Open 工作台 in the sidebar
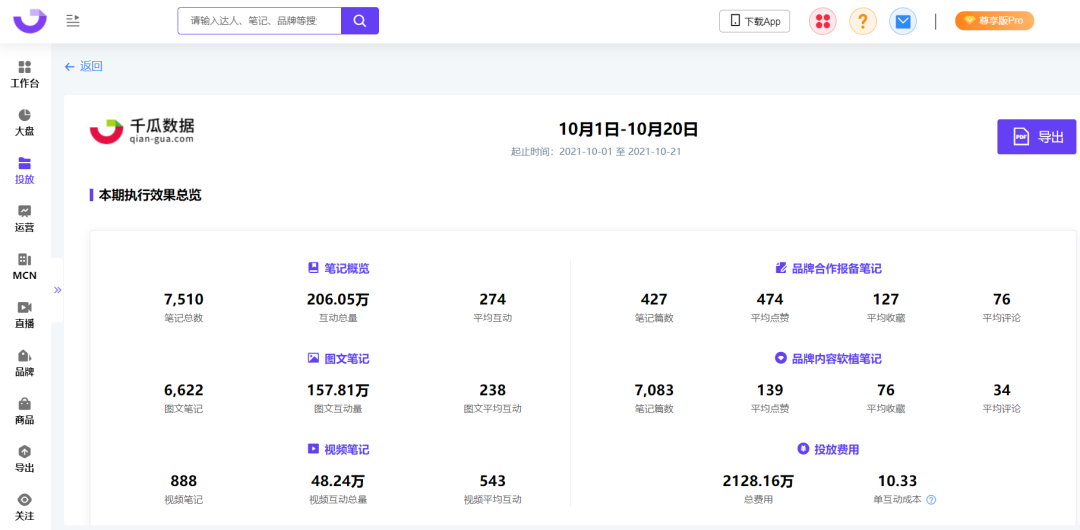 click(x=25, y=74)
